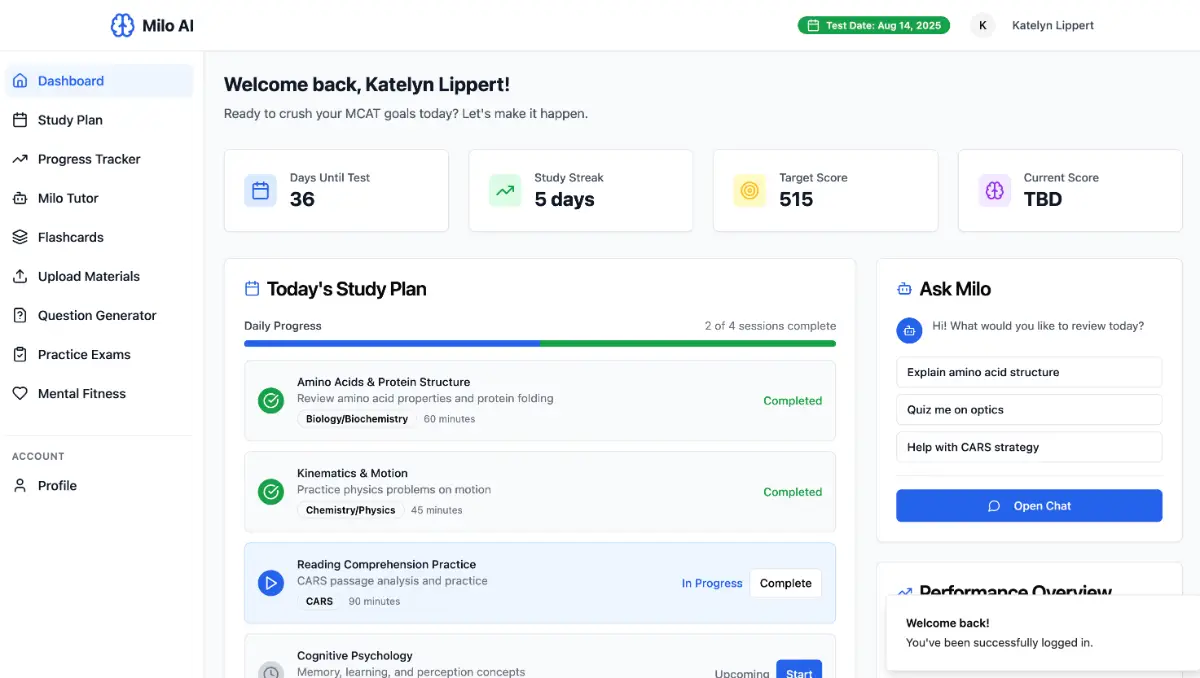1200x678 pixels.
Task: Select Mental Fitness in the sidebar
Action: [x=81, y=393]
